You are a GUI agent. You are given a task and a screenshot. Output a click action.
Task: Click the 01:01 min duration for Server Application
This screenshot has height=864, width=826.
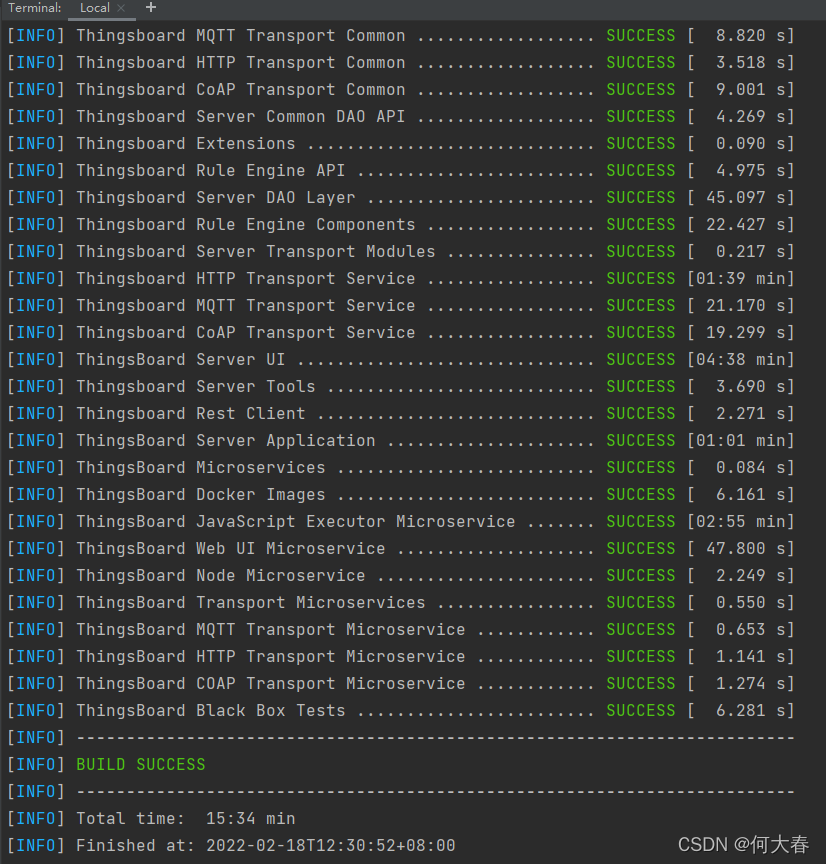(741, 441)
